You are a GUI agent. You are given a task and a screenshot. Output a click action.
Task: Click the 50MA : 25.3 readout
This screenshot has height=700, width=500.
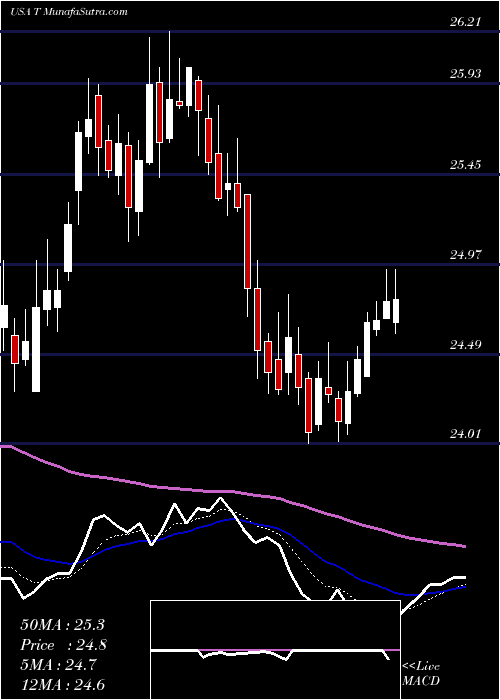point(62,625)
